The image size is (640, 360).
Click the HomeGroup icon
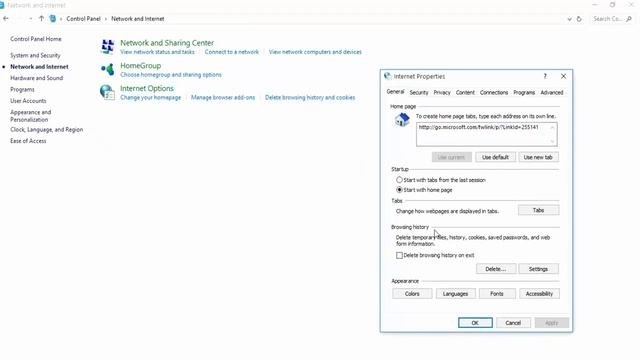coord(108,69)
